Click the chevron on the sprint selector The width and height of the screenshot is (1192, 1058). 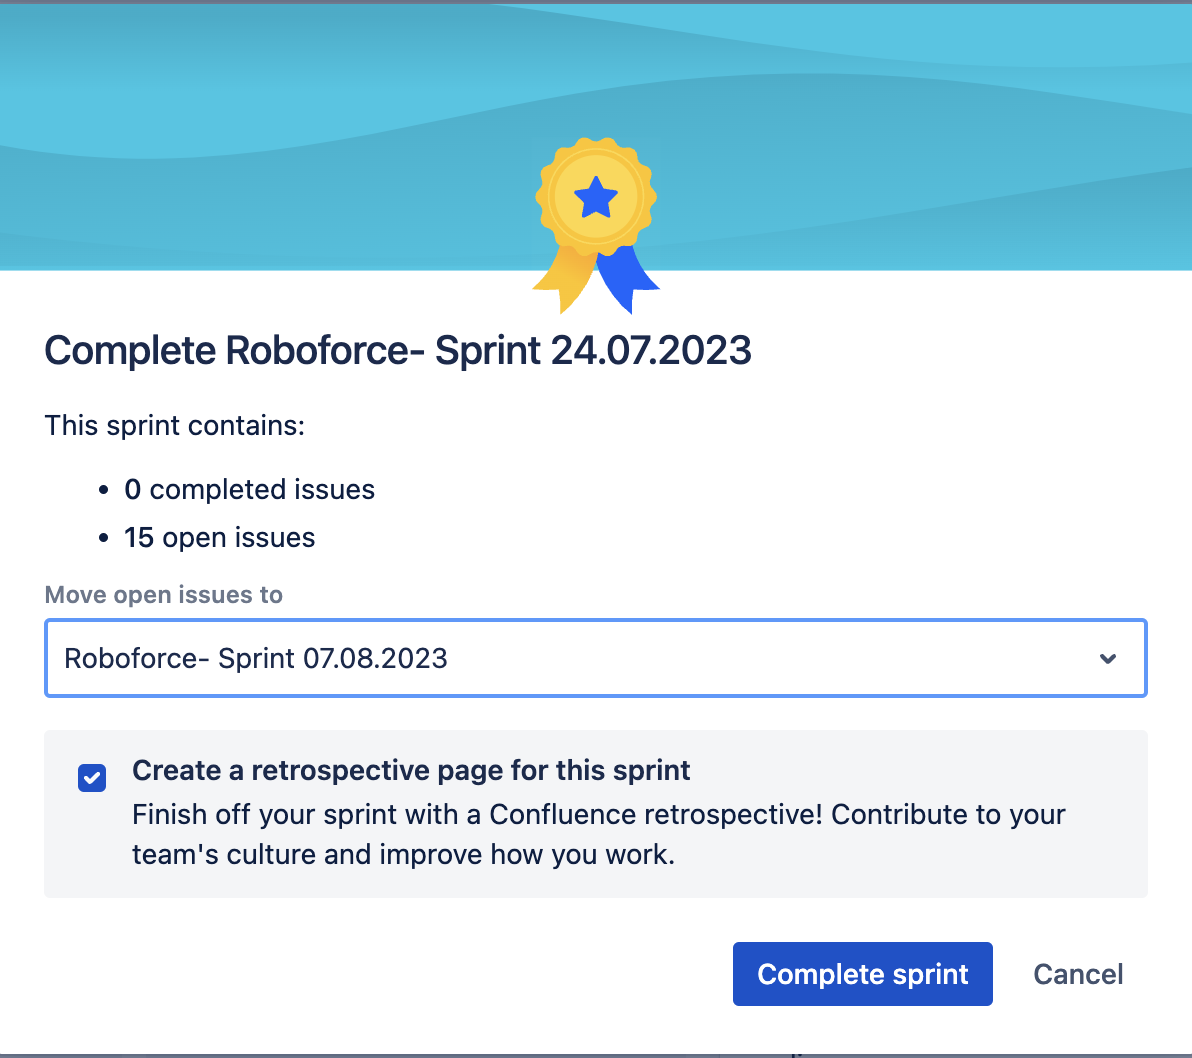pos(1107,658)
